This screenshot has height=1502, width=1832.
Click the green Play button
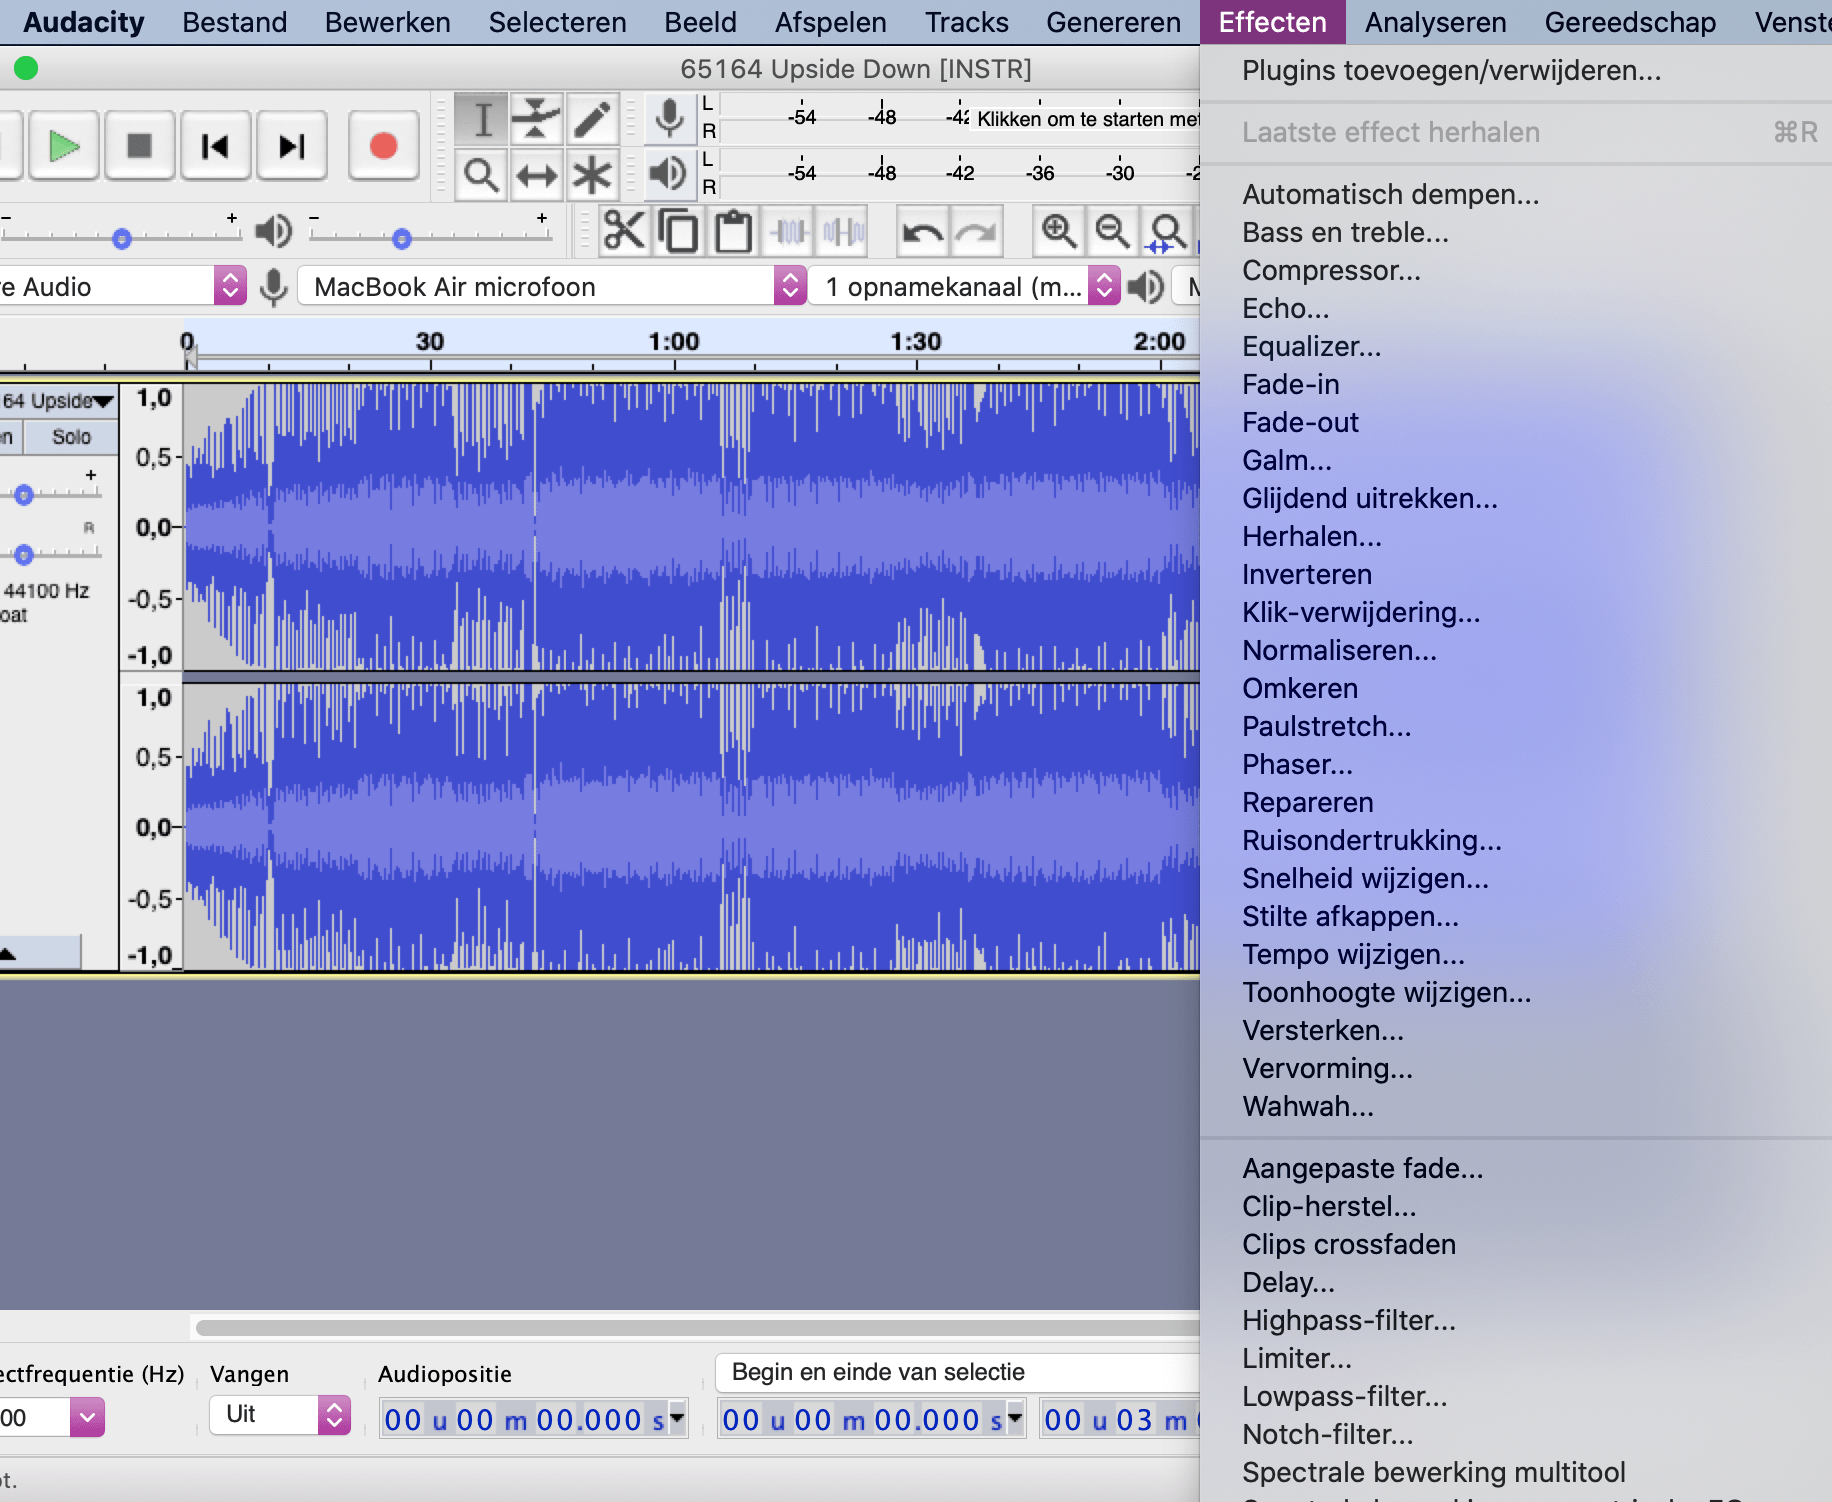click(x=64, y=146)
